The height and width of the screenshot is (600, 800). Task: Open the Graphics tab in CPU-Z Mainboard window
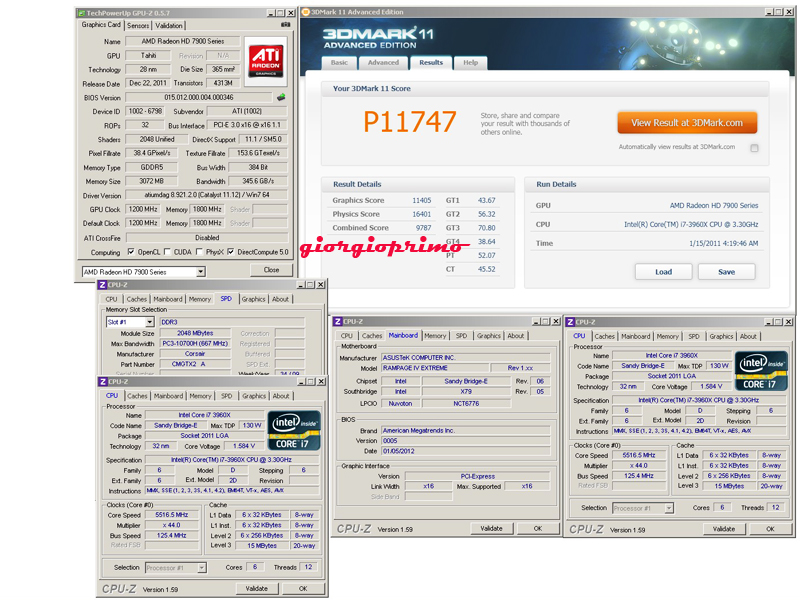point(489,336)
